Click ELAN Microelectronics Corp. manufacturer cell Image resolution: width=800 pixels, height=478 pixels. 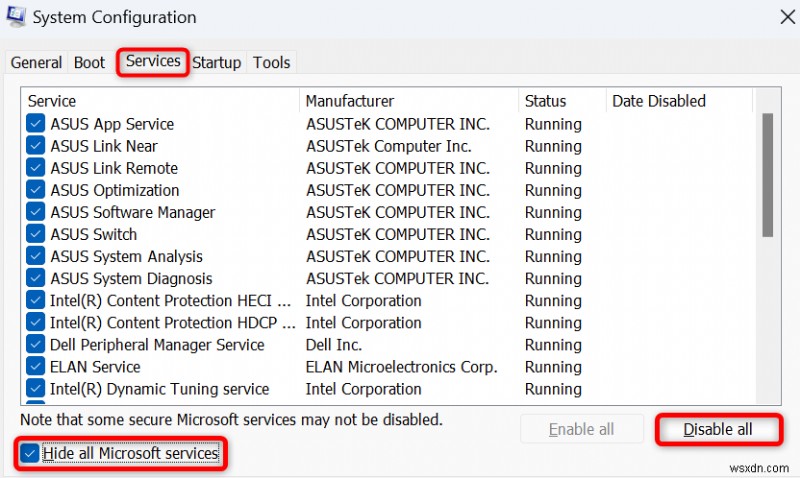(x=402, y=367)
